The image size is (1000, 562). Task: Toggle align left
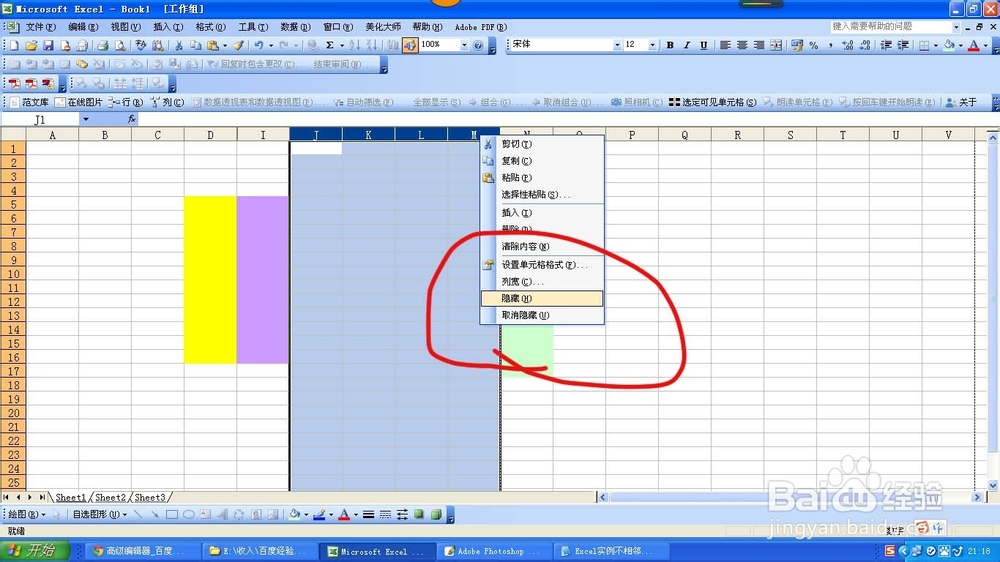click(725, 45)
